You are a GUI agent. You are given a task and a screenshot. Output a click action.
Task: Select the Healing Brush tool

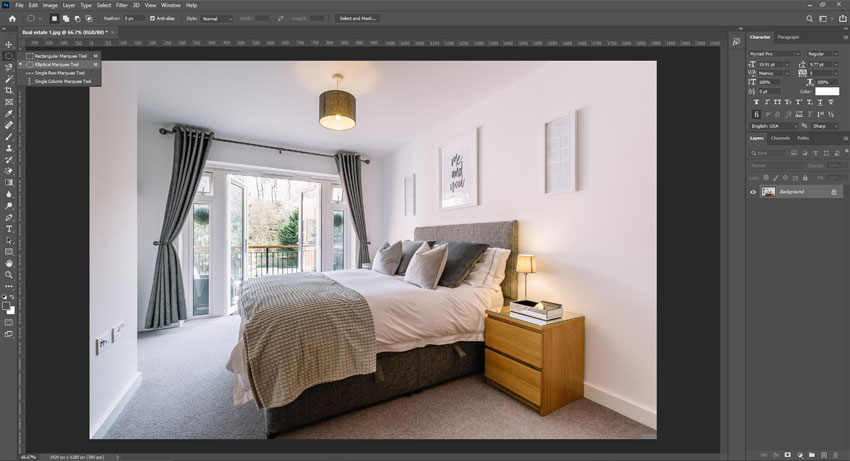tap(9, 125)
